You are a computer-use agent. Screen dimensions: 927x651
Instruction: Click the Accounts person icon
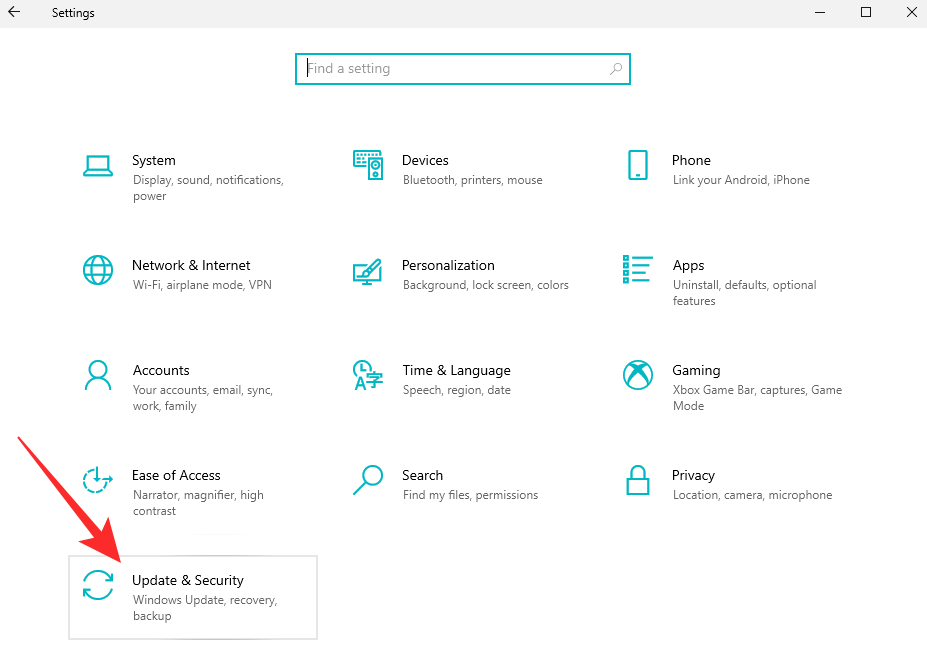[98, 375]
